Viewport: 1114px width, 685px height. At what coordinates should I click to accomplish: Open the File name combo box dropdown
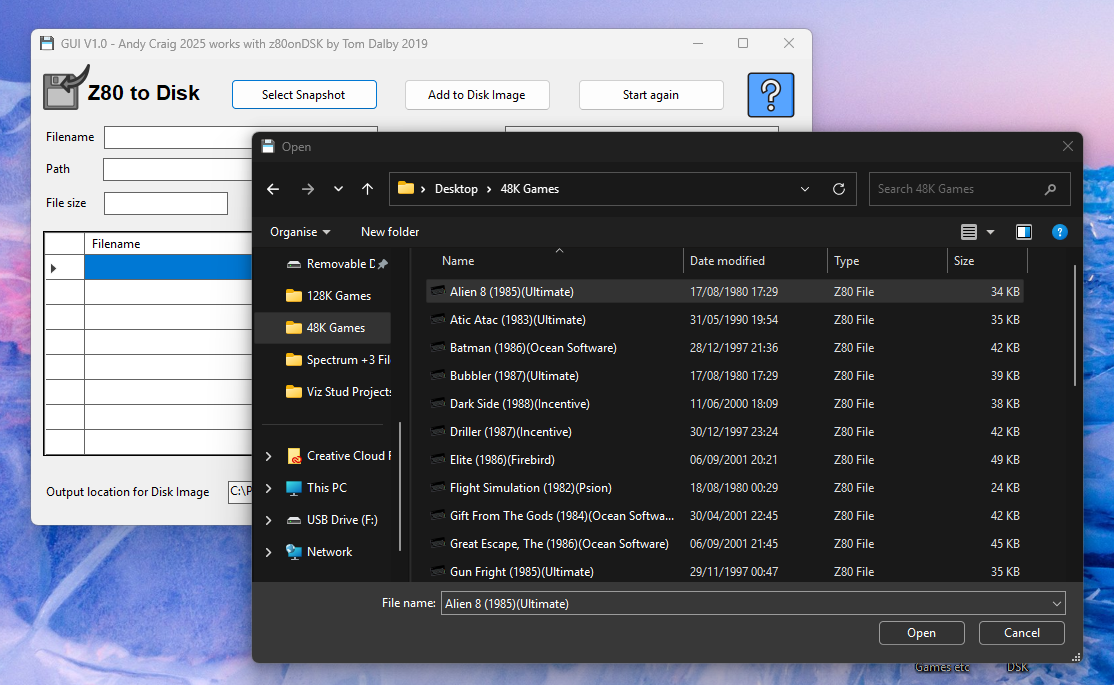pos(1056,604)
